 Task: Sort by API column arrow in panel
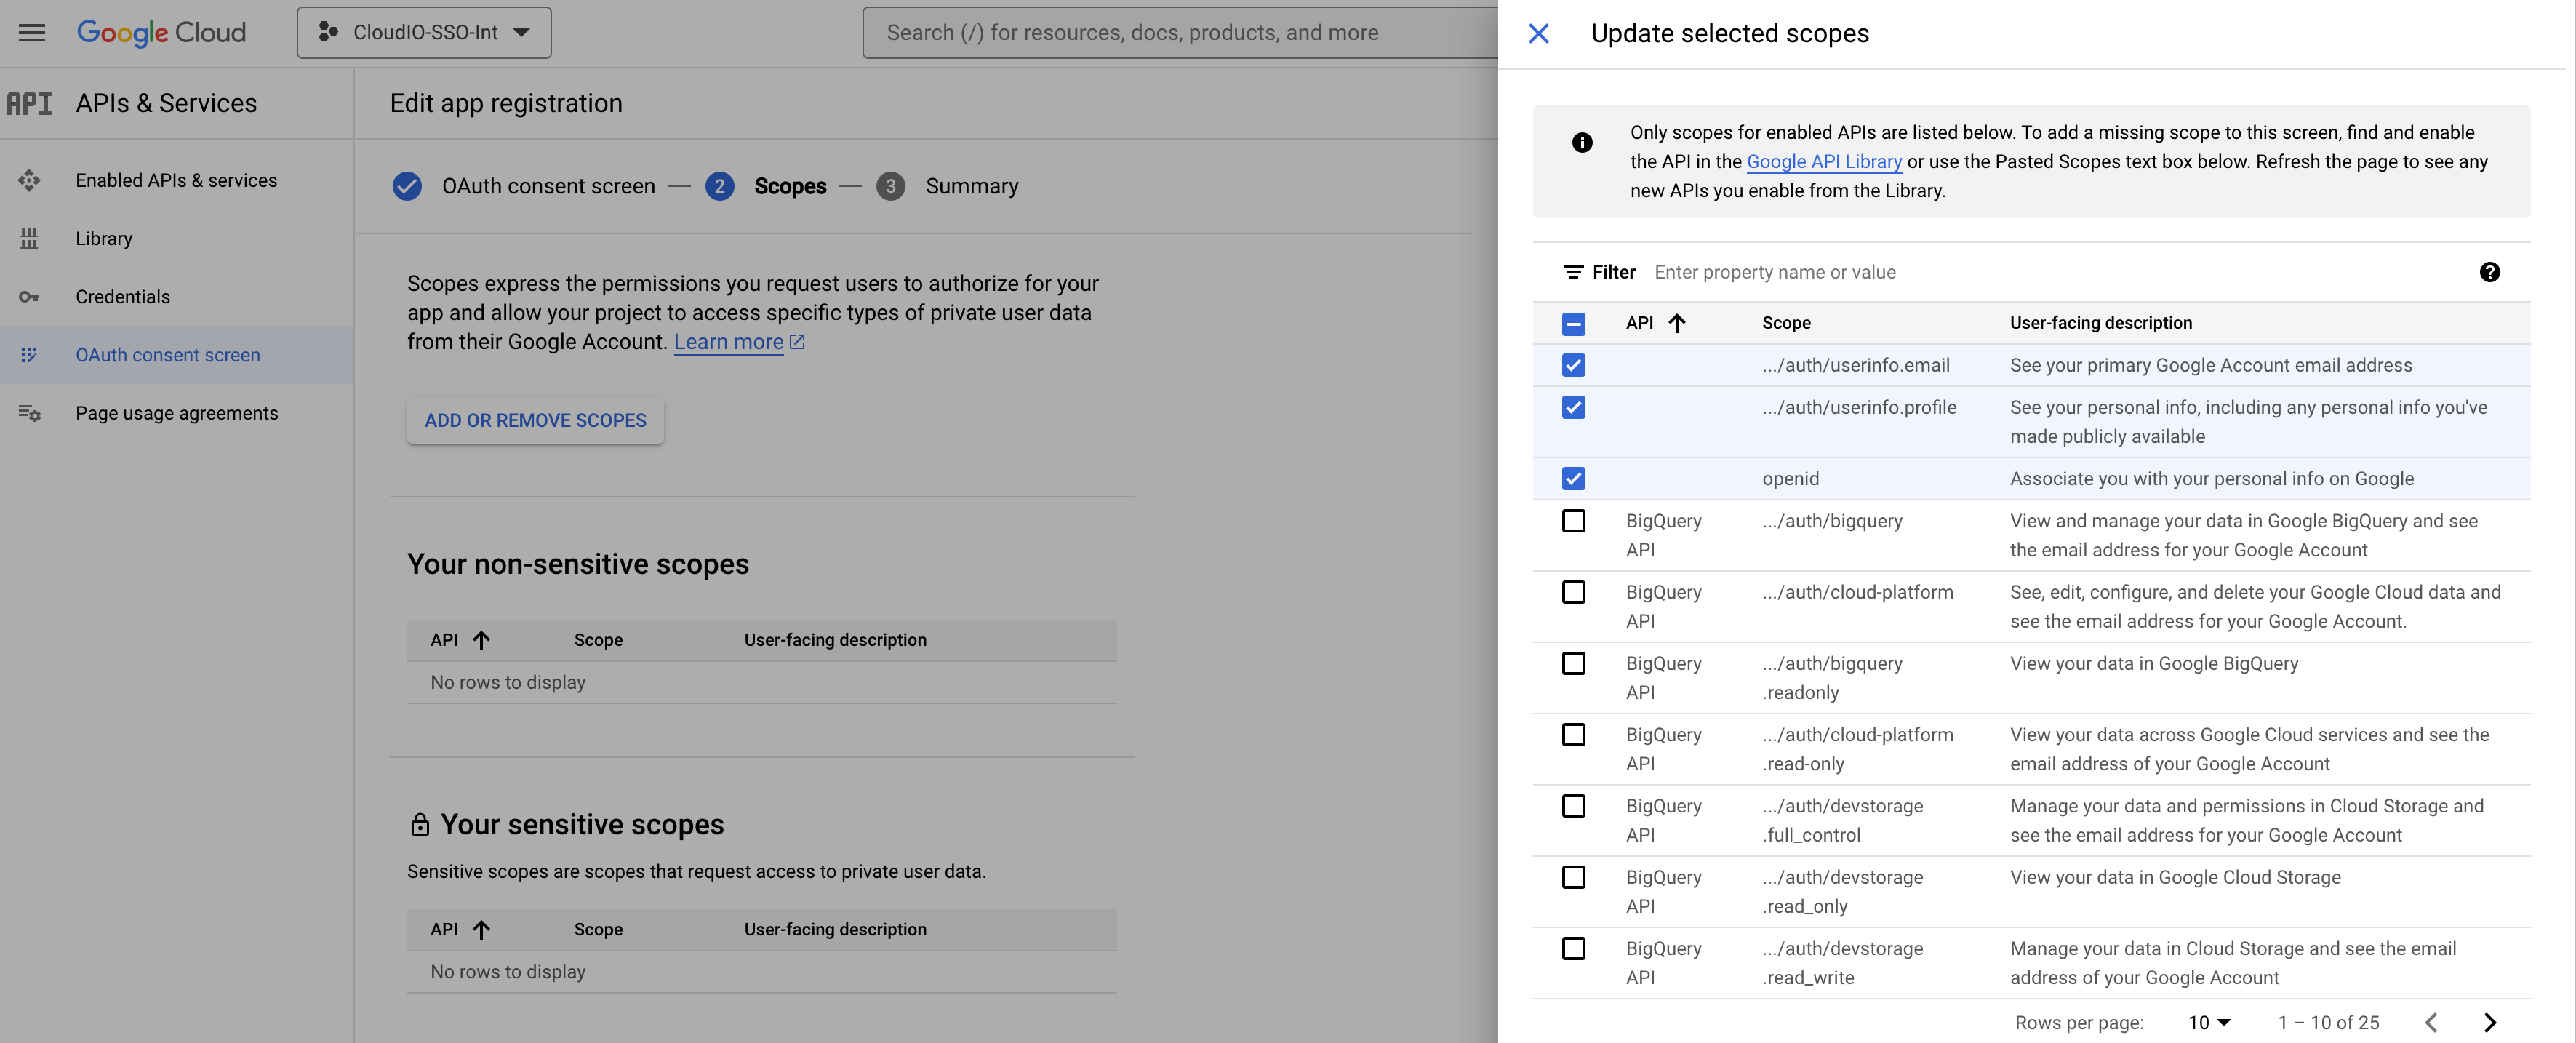1677,323
